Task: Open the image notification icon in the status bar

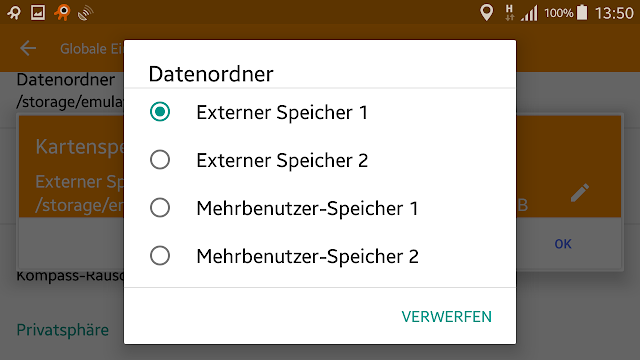Action: (38, 13)
